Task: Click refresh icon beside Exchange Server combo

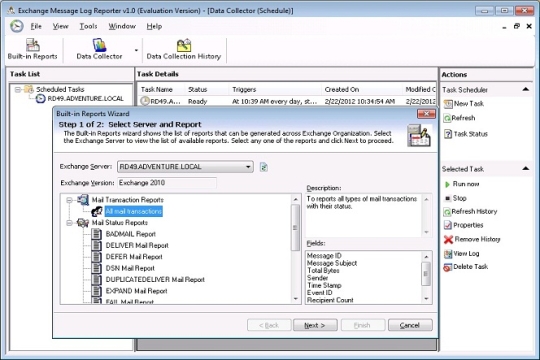Action: (x=263, y=167)
